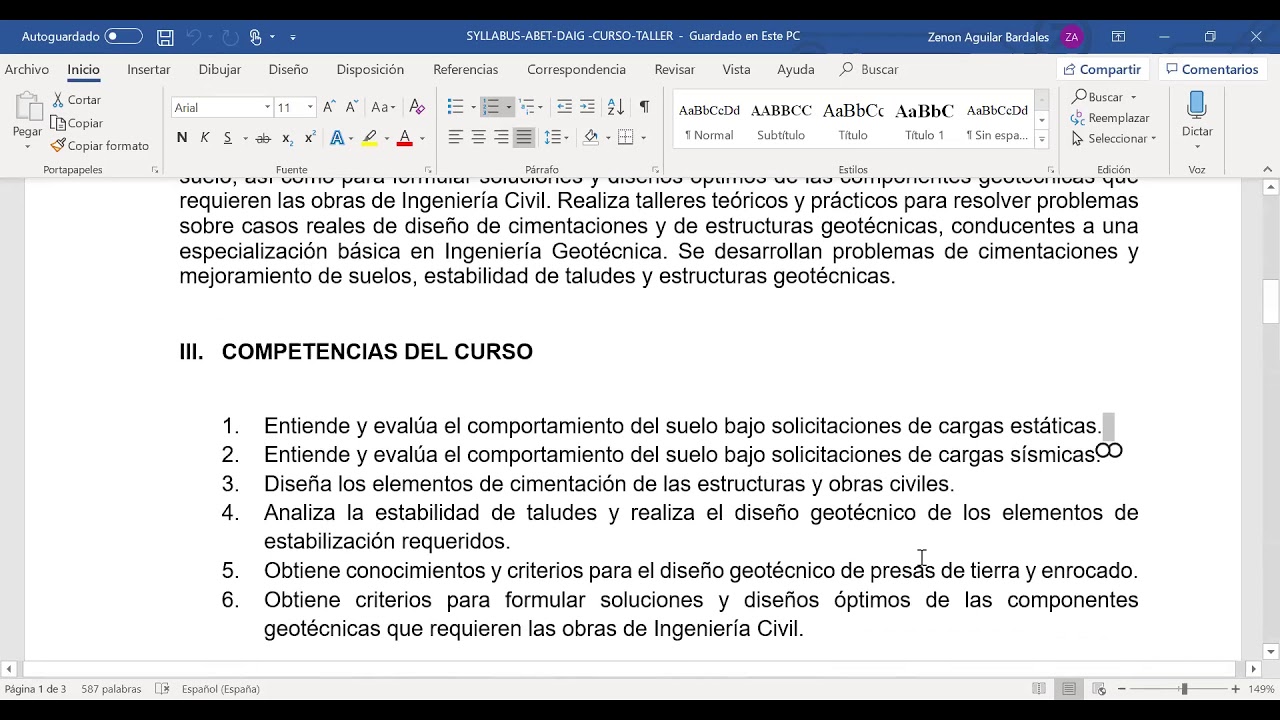Click the clear formatting icon
The height and width of the screenshot is (720, 1280).
[x=417, y=107]
